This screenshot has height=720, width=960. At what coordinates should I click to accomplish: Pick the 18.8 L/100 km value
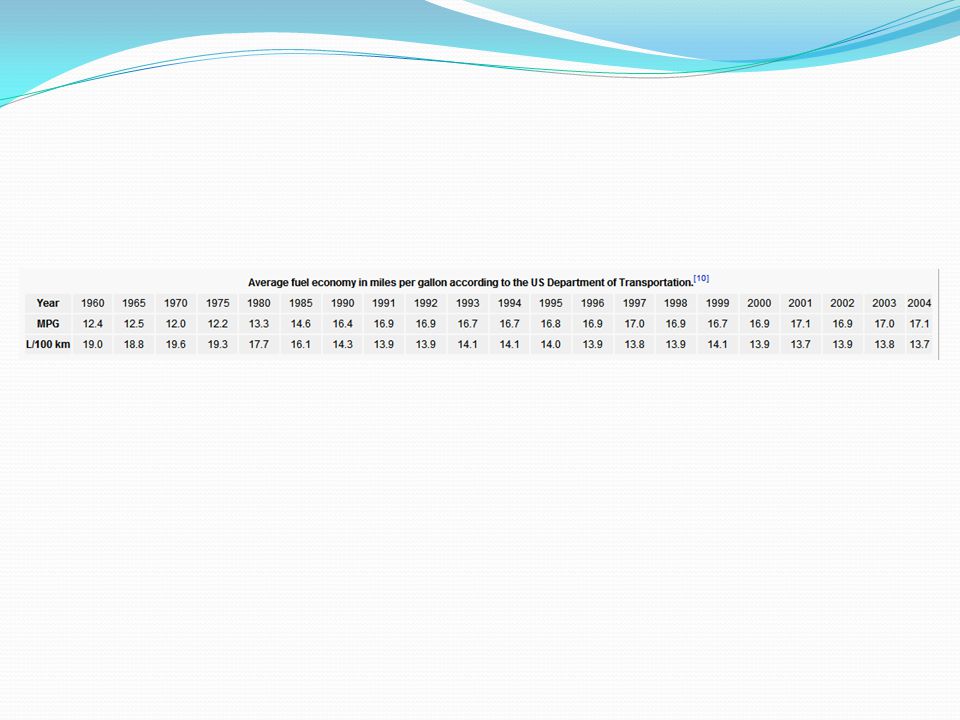(x=134, y=345)
